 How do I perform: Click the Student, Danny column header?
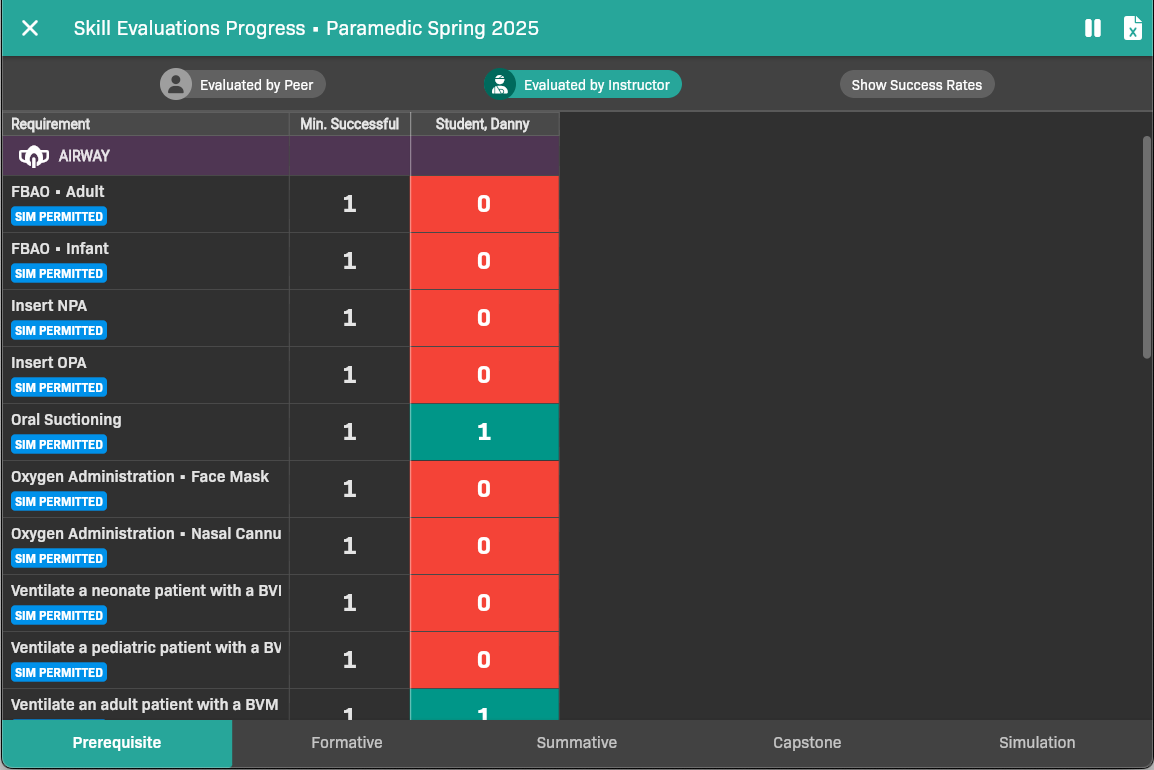coord(484,124)
